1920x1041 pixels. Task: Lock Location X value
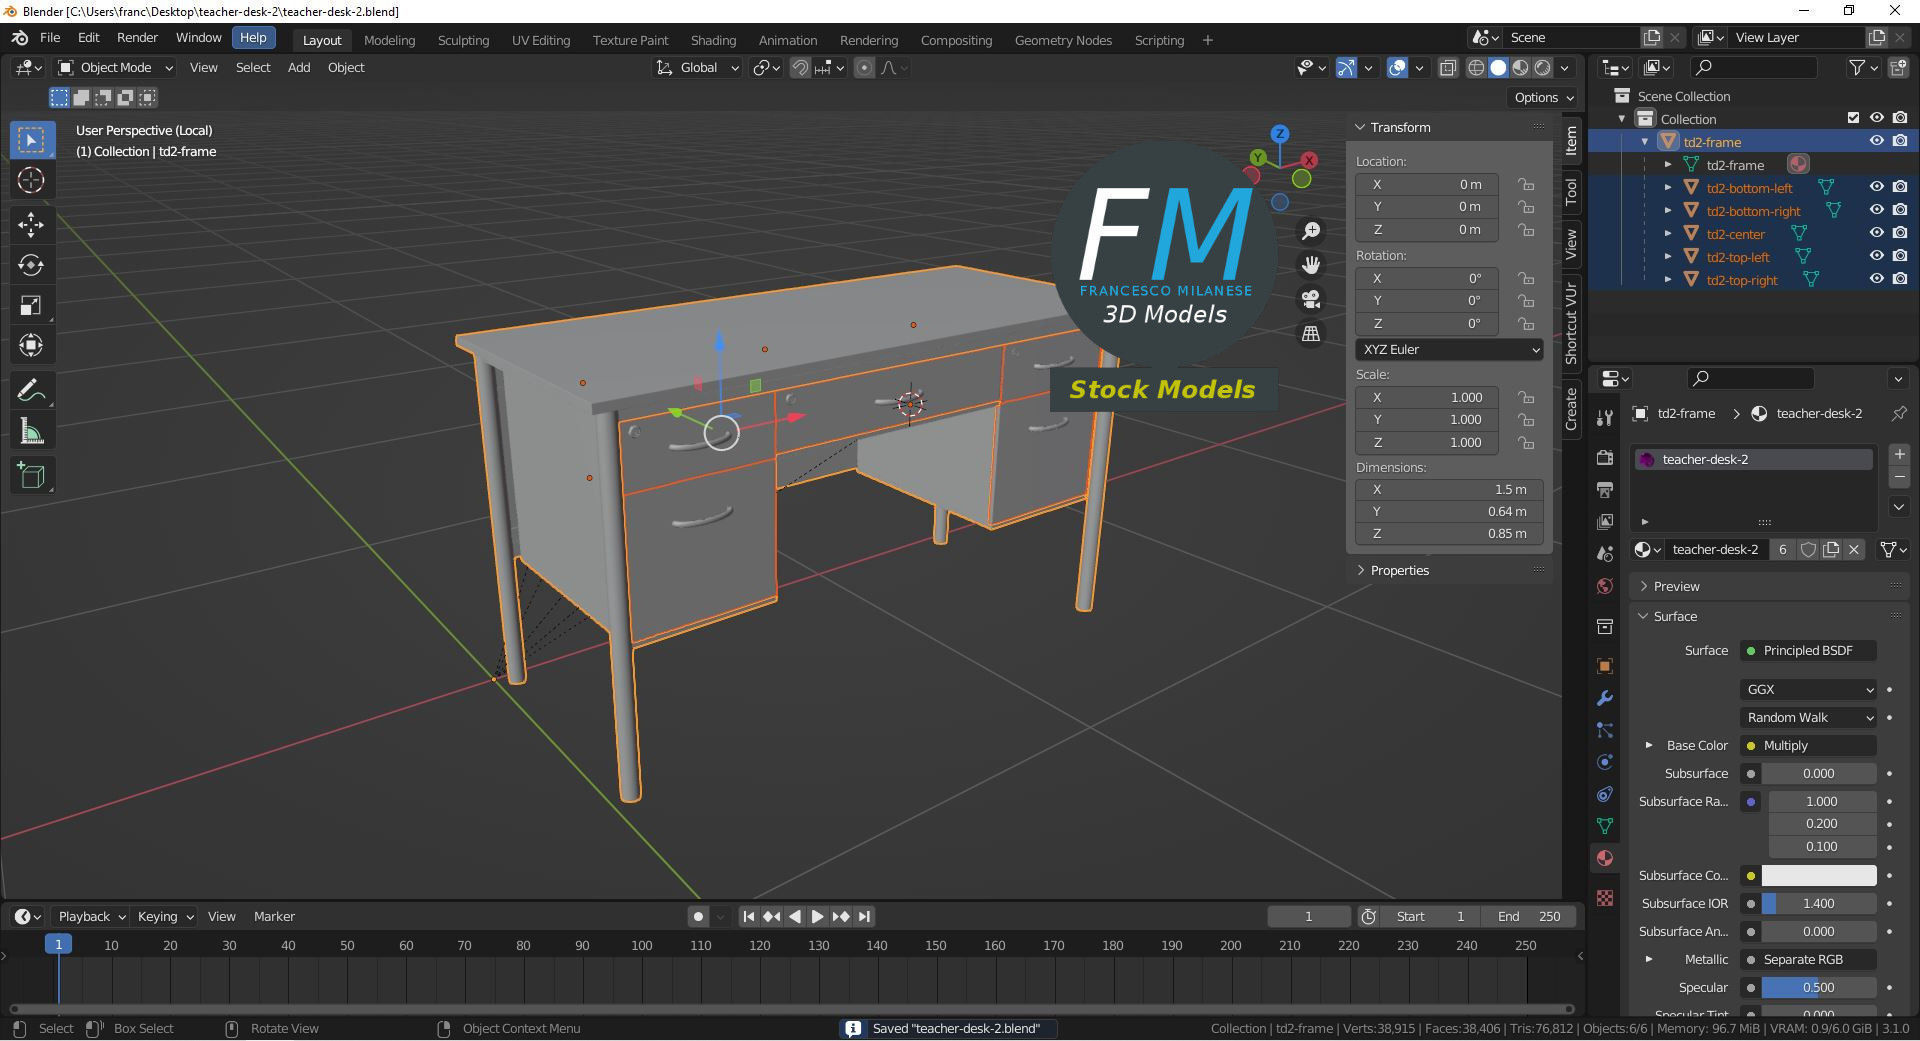tap(1526, 184)
